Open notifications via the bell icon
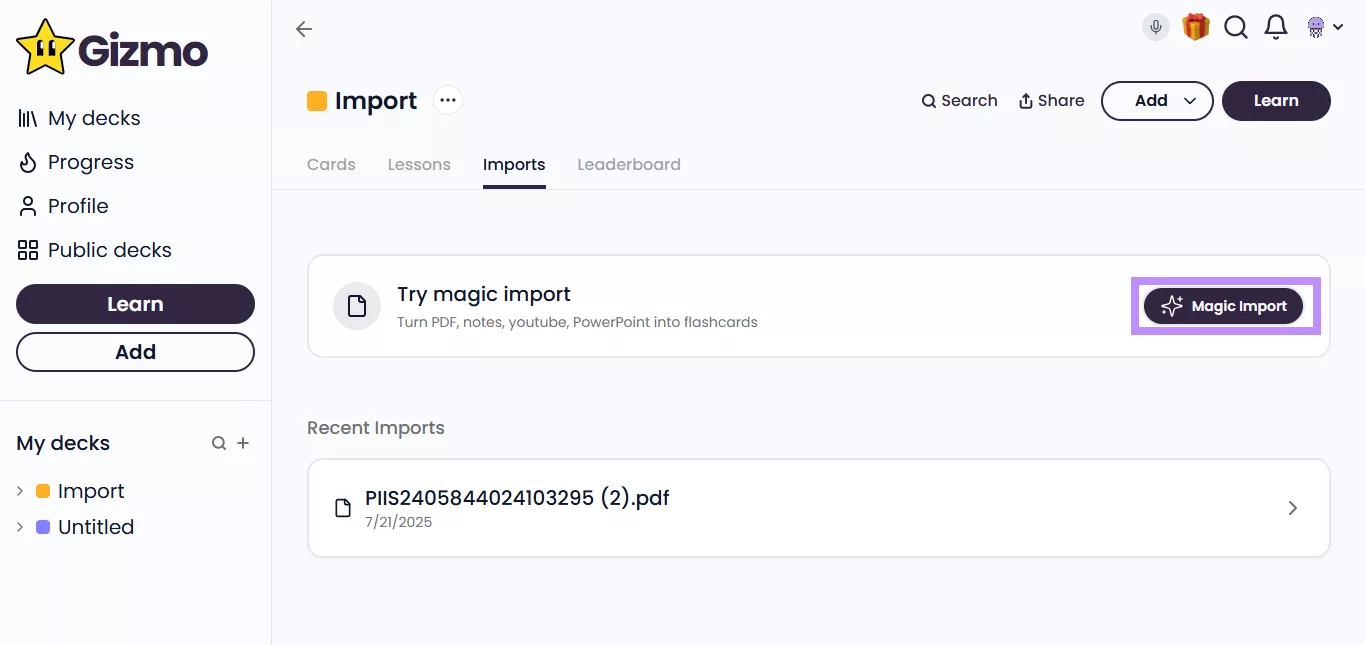1365x645 pixels. click(x=1275, y=27)
